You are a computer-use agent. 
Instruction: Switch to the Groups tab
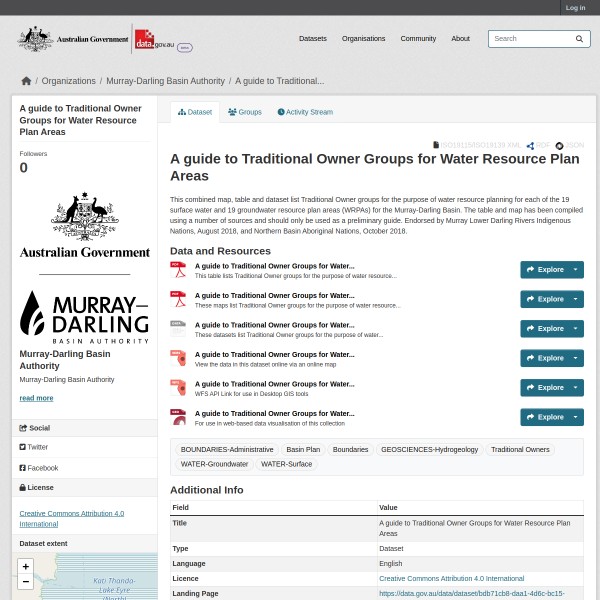pos(245,112)
